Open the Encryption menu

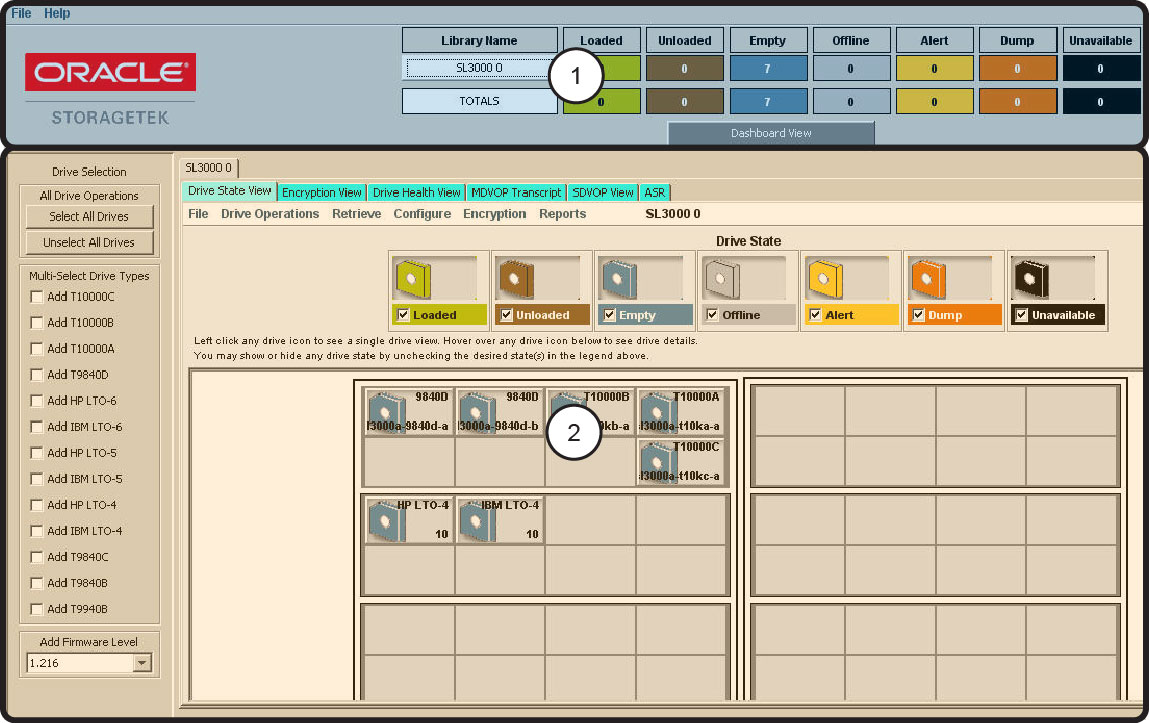(x=494, y=214)
